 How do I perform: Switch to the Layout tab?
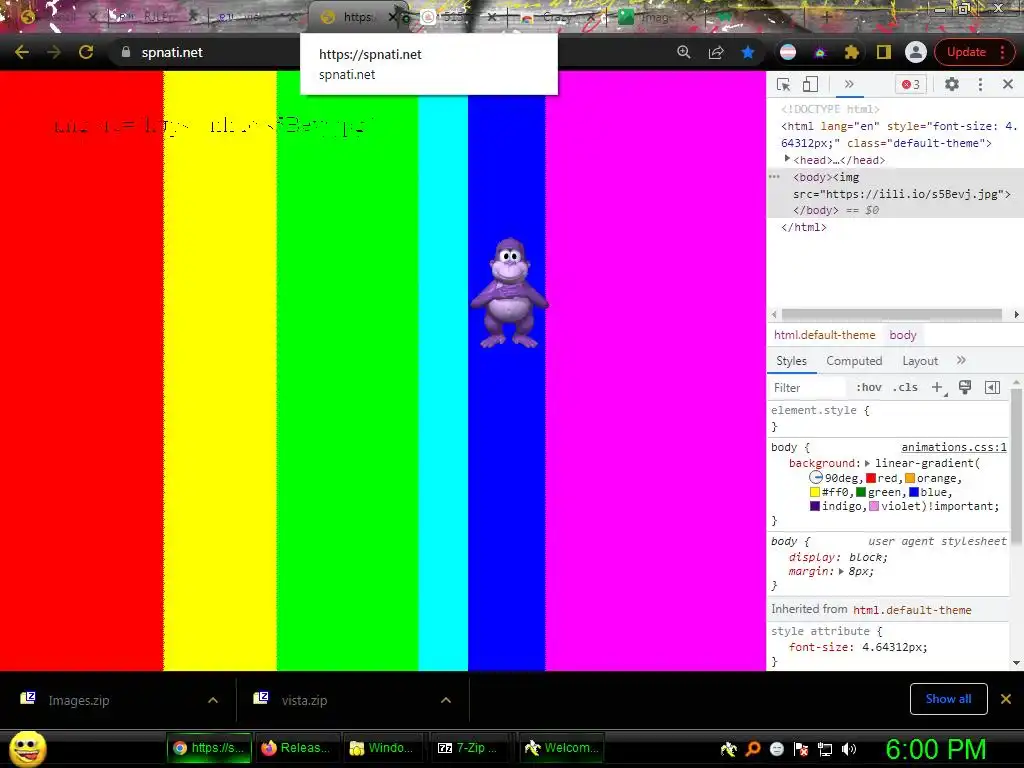coord(920,361)
